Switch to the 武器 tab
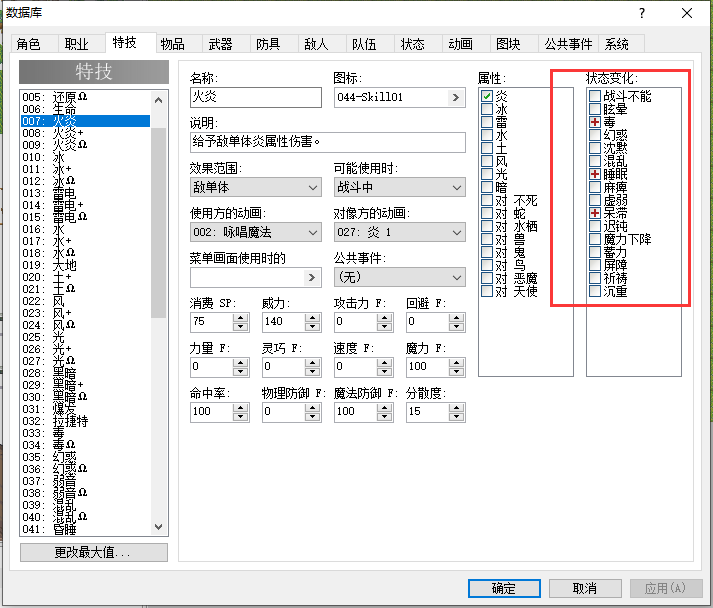Image resolution: width=713 pixels, height=608 pixels. pyautogui.click(x=221, y=44)
